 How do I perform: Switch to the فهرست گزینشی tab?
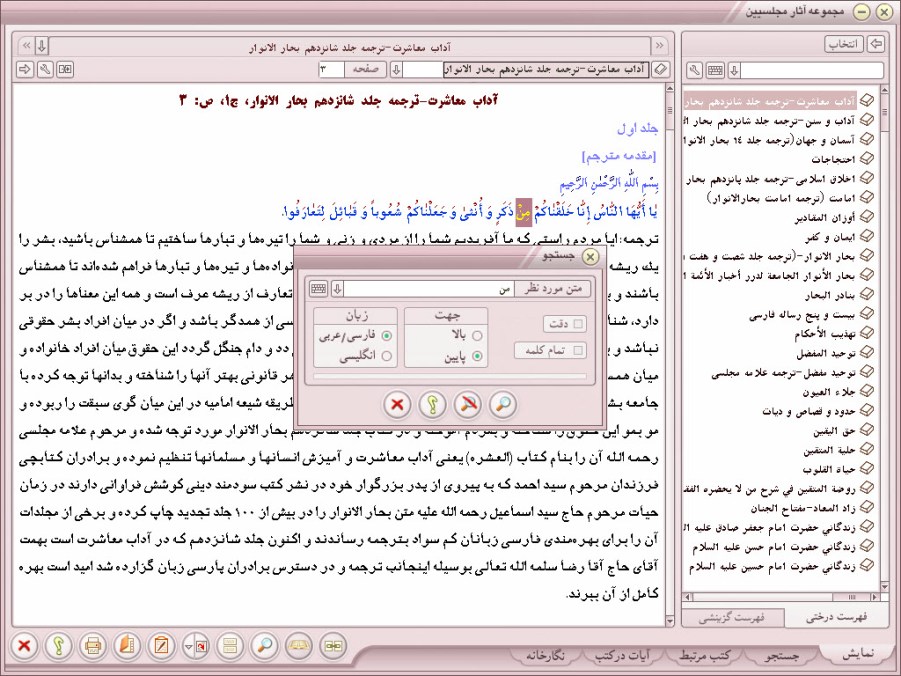click(732, 618)
